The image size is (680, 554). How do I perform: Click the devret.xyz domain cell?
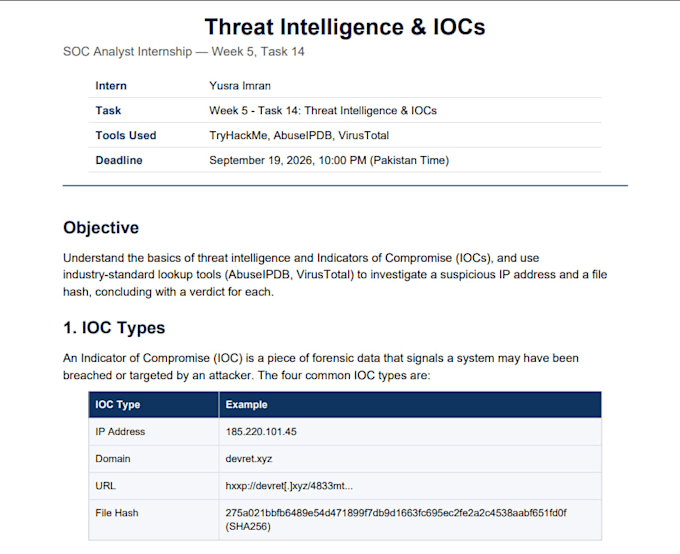tap(410, 459)
